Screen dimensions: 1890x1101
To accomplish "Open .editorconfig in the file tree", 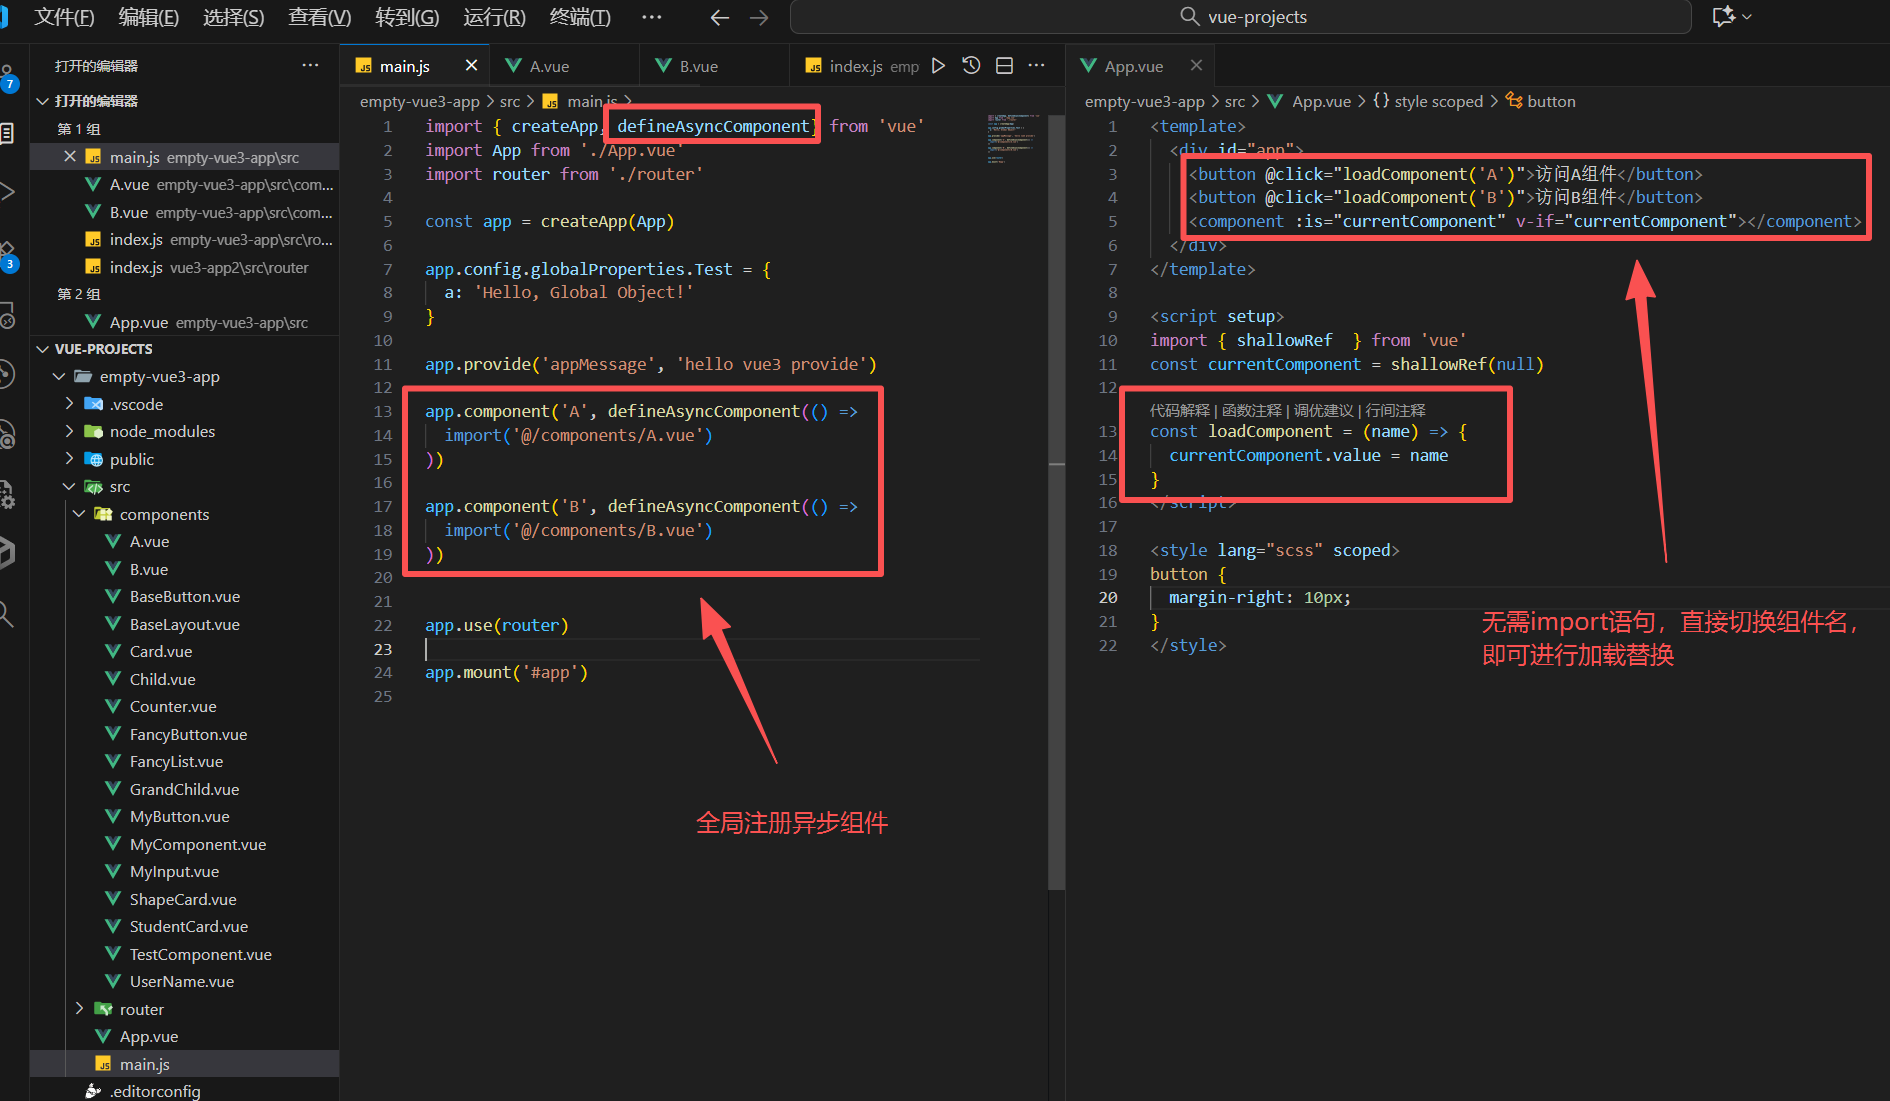I will pyautogui.click(x=185, y=1091).
